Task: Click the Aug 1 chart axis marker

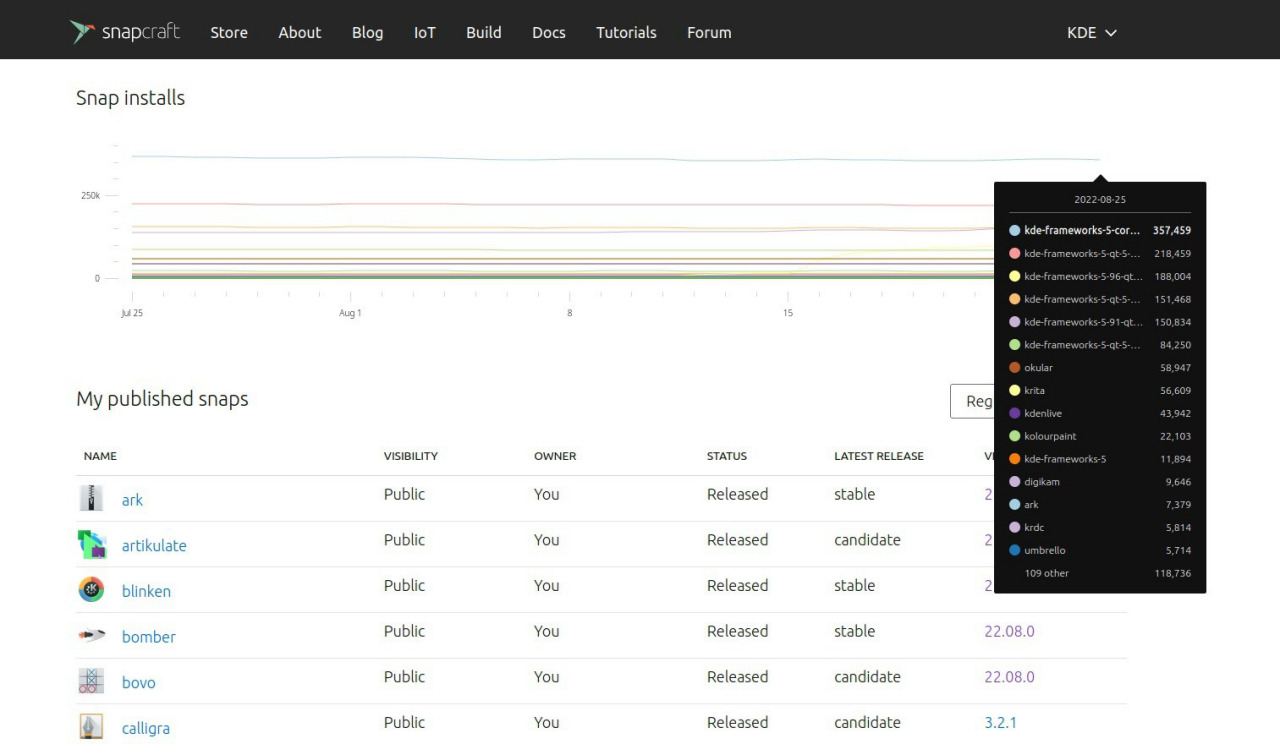Action: click(x=350, y=313)
